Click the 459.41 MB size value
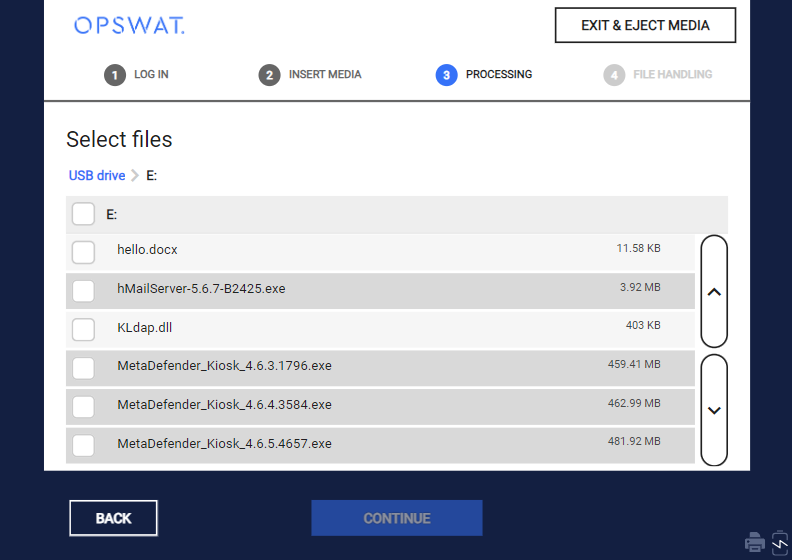Image resolution: width=792 pixels, height=560 pixels. (x=634, y=364)
